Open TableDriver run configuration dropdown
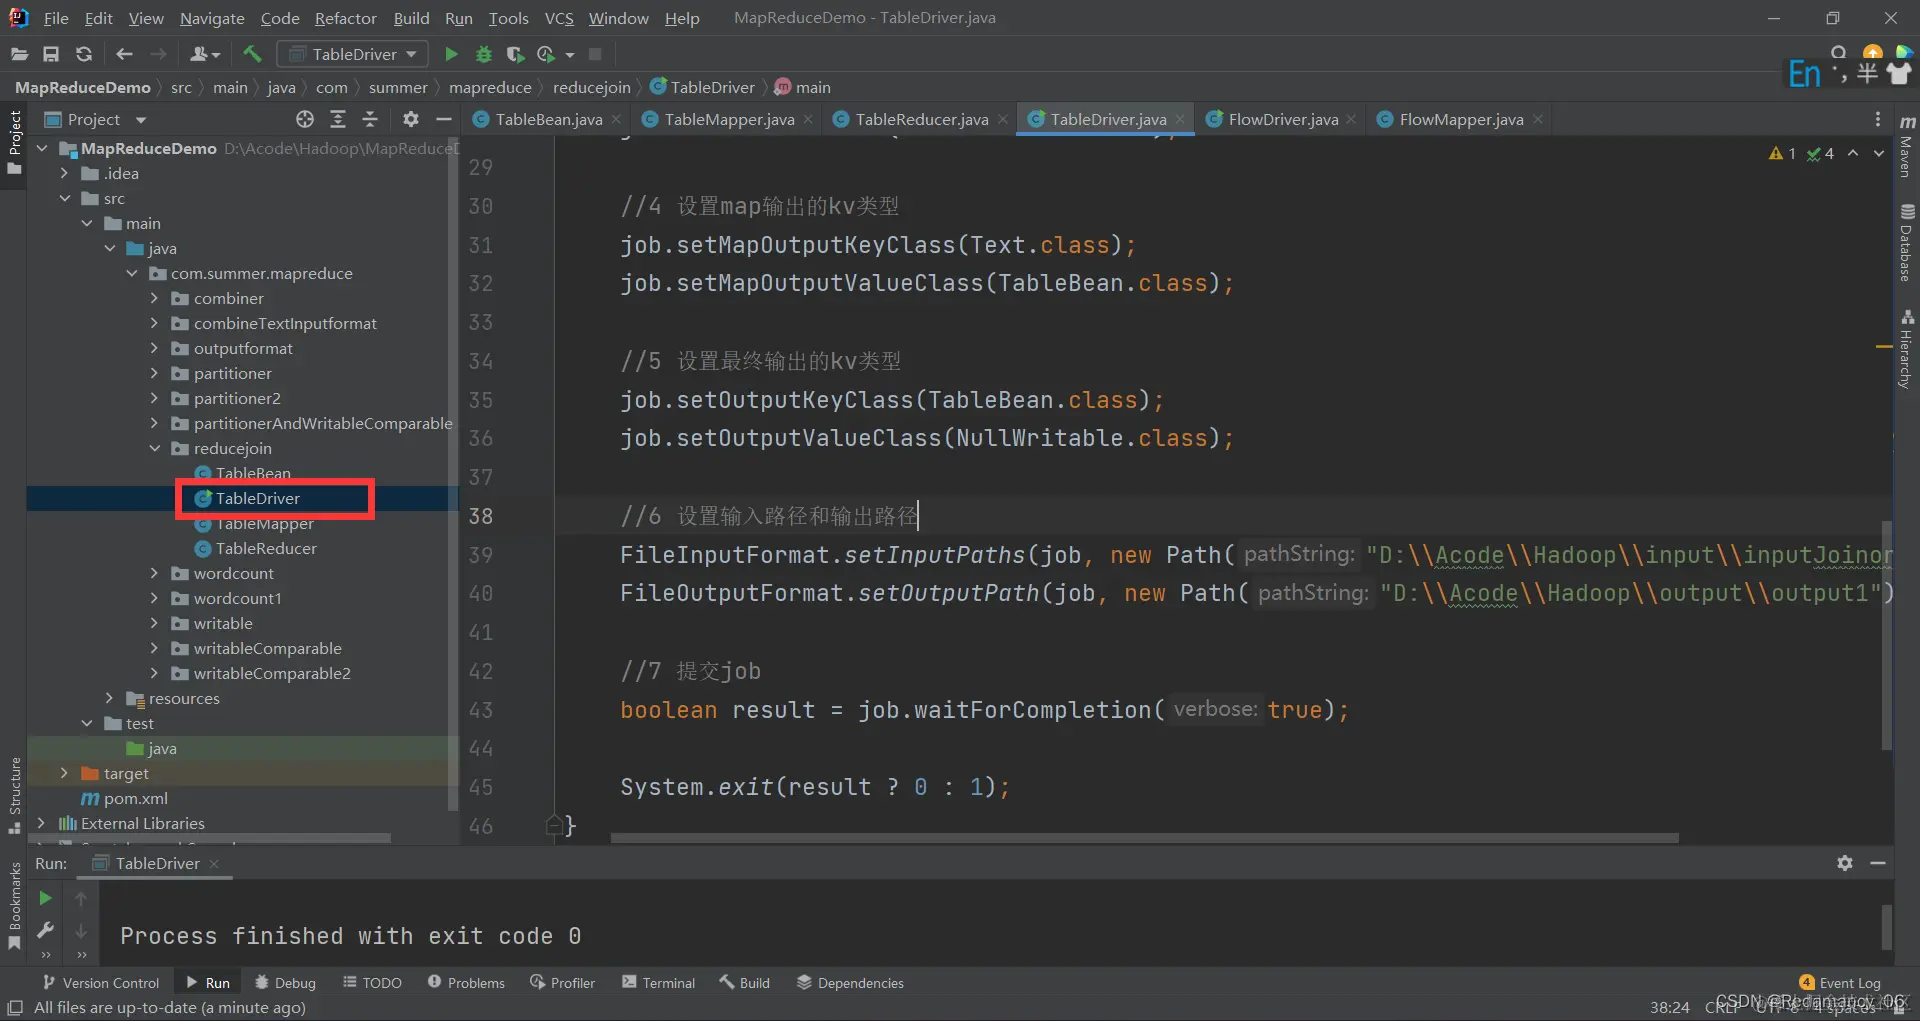The image size is (1920, 1021). click(353, 54)
